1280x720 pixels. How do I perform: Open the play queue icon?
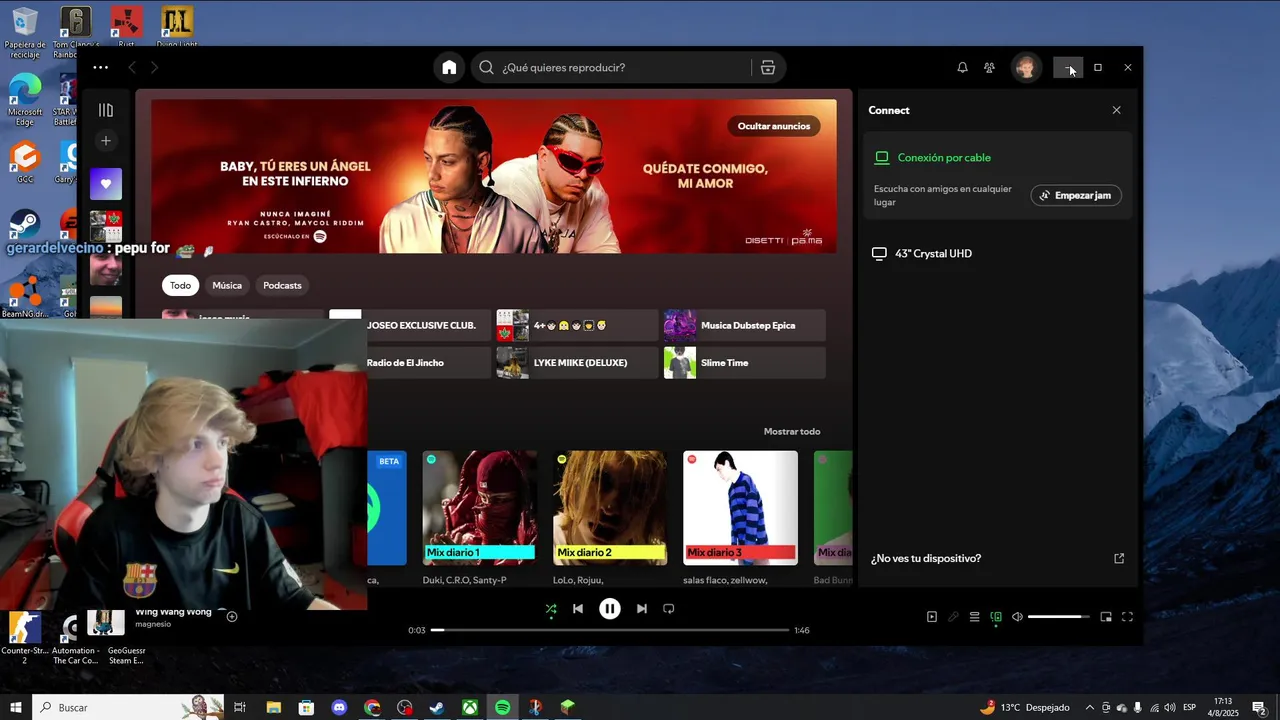974,617
